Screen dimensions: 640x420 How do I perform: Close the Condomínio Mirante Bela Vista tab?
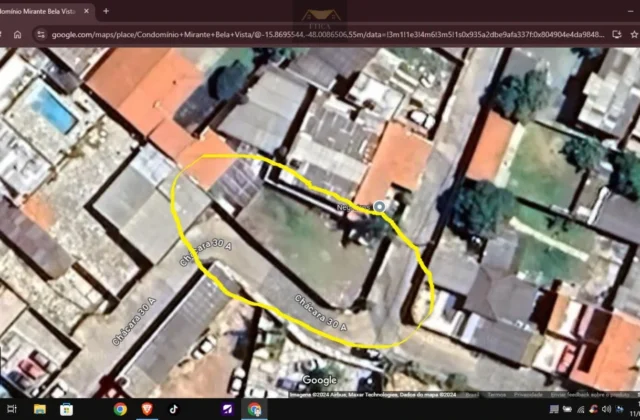point(86,11)
